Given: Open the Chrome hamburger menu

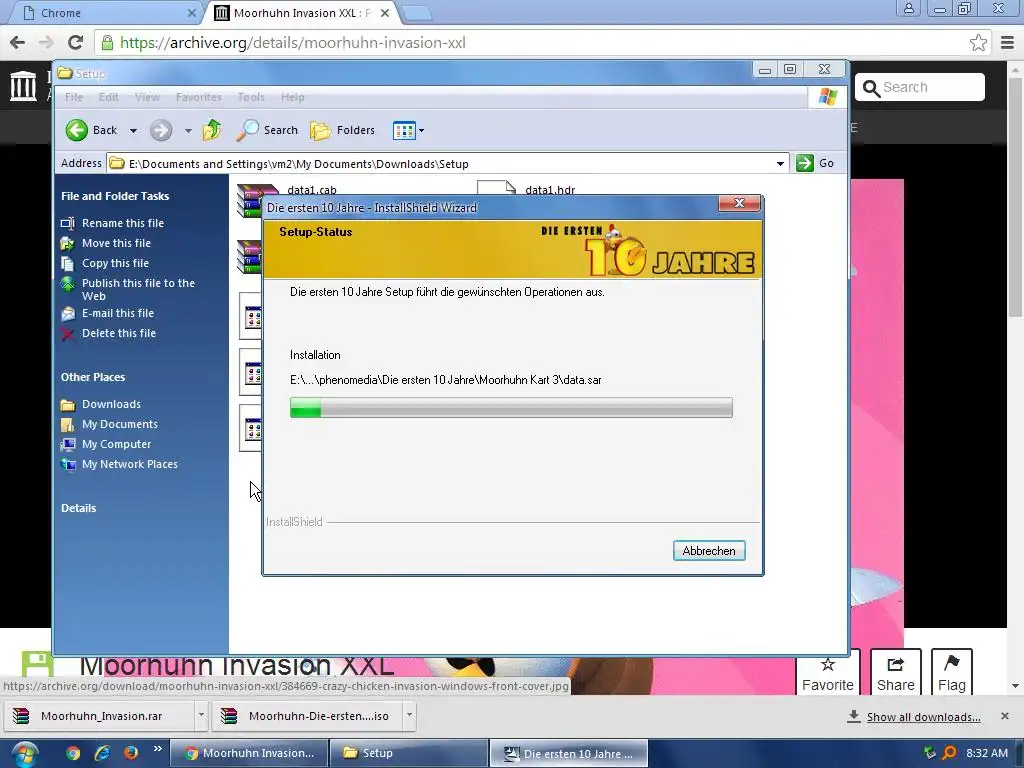Looking at the screenshot, I should pos(1008,42).
